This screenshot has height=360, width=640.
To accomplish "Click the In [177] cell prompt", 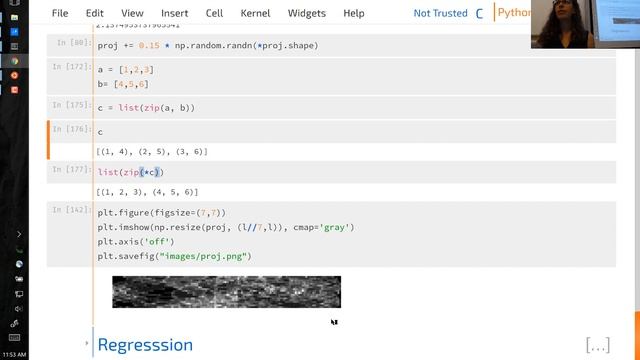I will (71, 169).
